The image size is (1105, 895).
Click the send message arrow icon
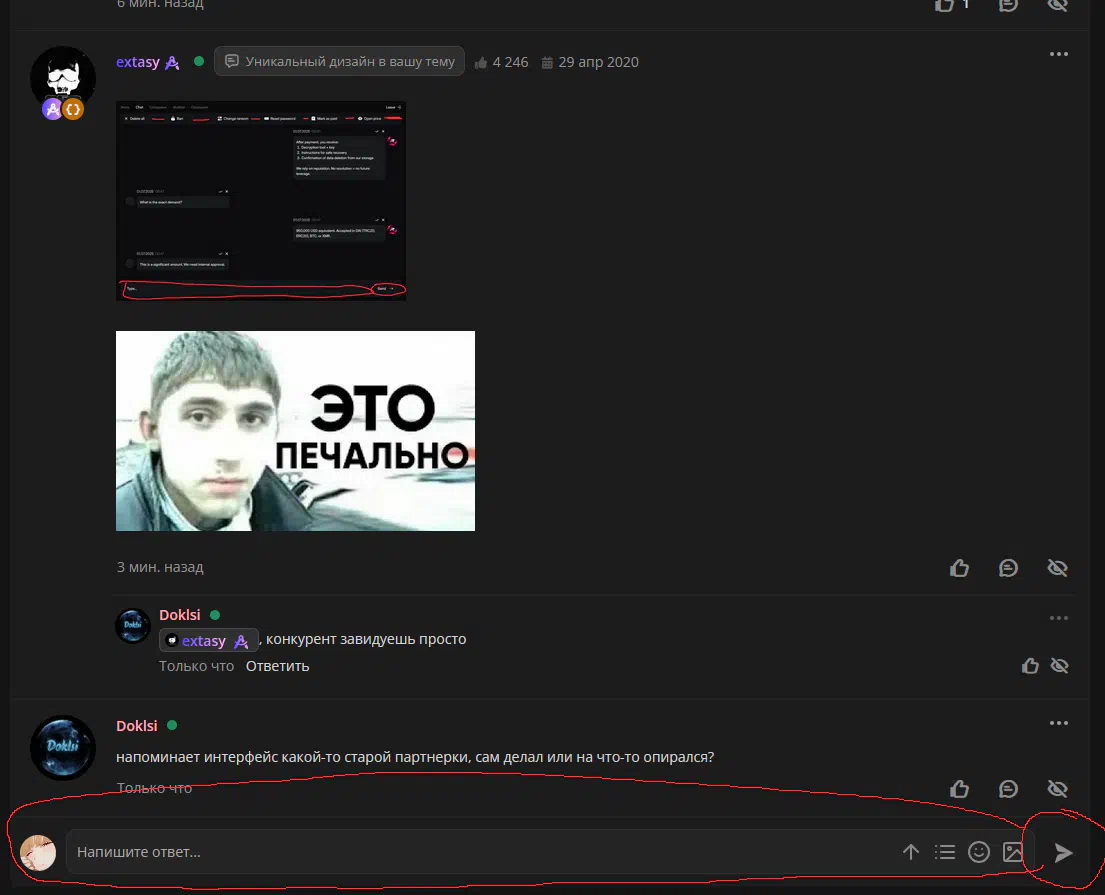tap(1063, 852)
